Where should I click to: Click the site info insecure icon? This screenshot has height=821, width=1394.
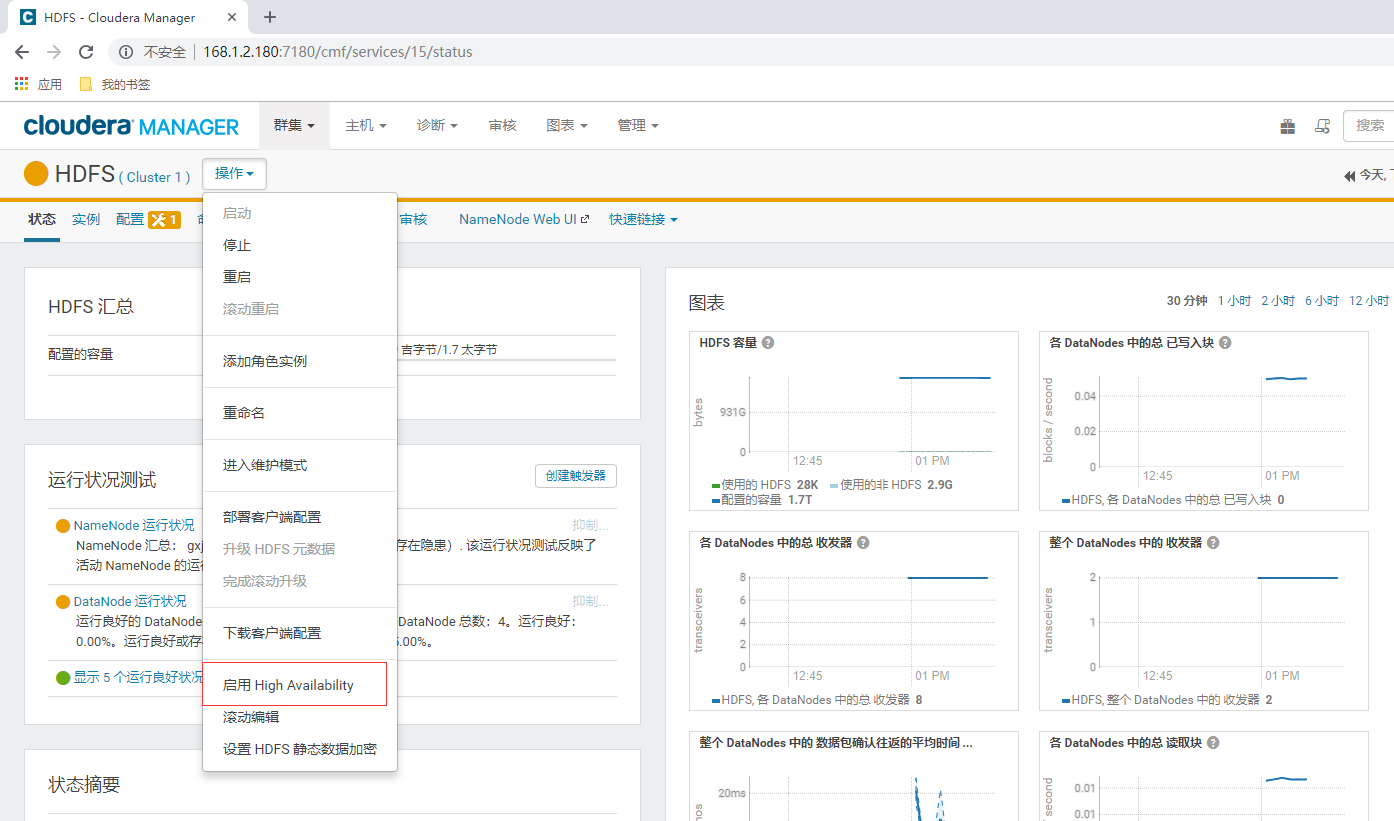tap(127, 52)
